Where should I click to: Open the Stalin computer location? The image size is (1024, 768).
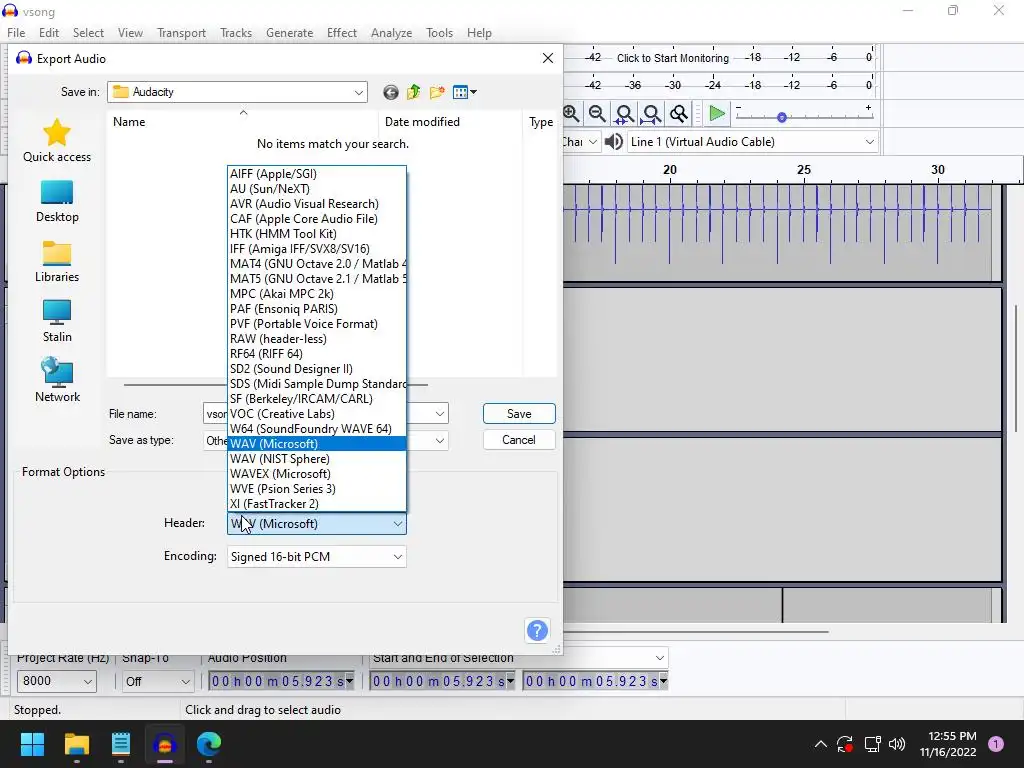pyautogui.click(x=57, y=321)
